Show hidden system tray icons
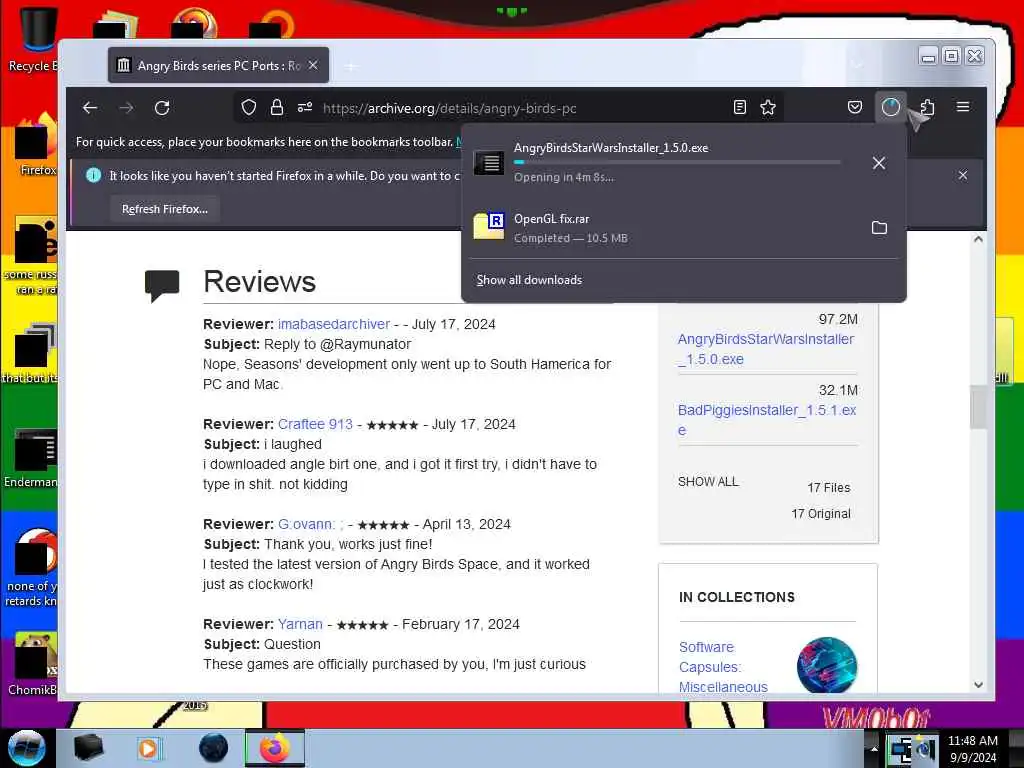Screen dimensions: 1024x768 pos(874,748)
